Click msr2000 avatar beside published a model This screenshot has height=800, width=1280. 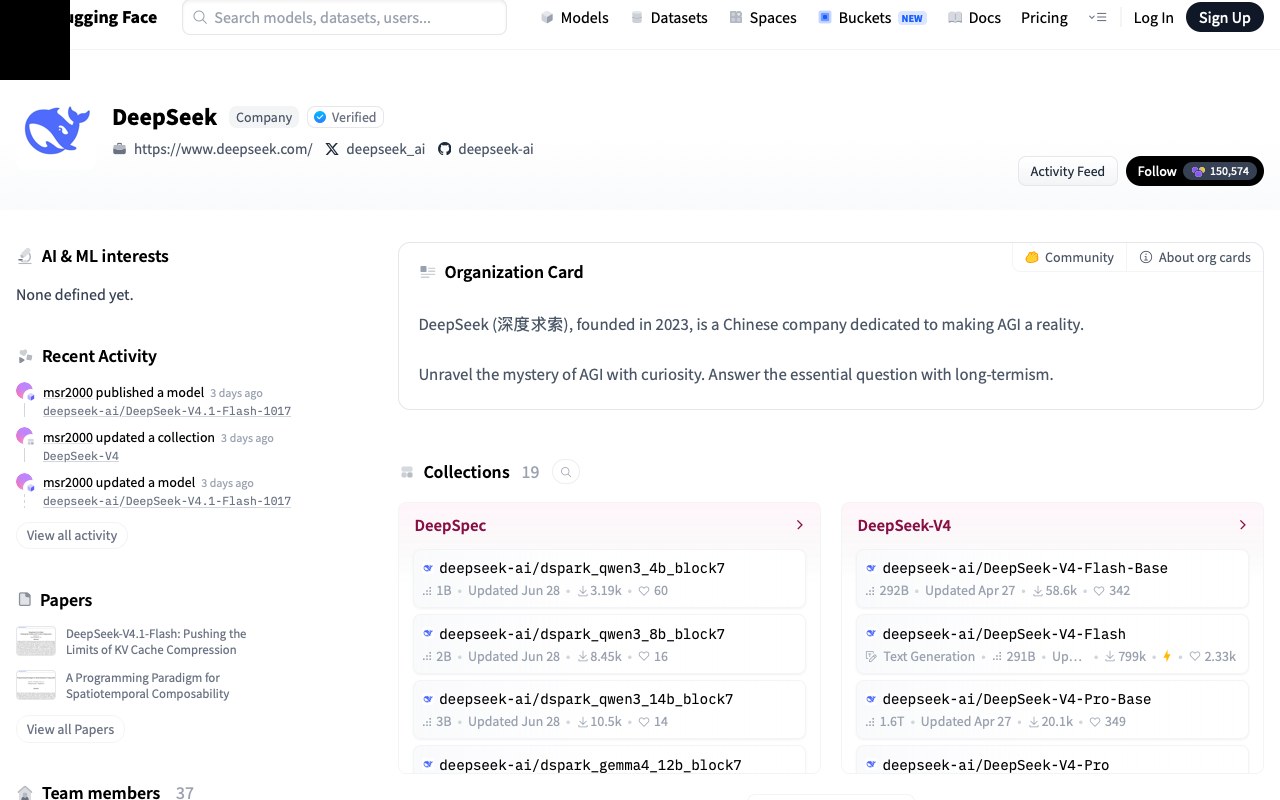click(26, 392)
